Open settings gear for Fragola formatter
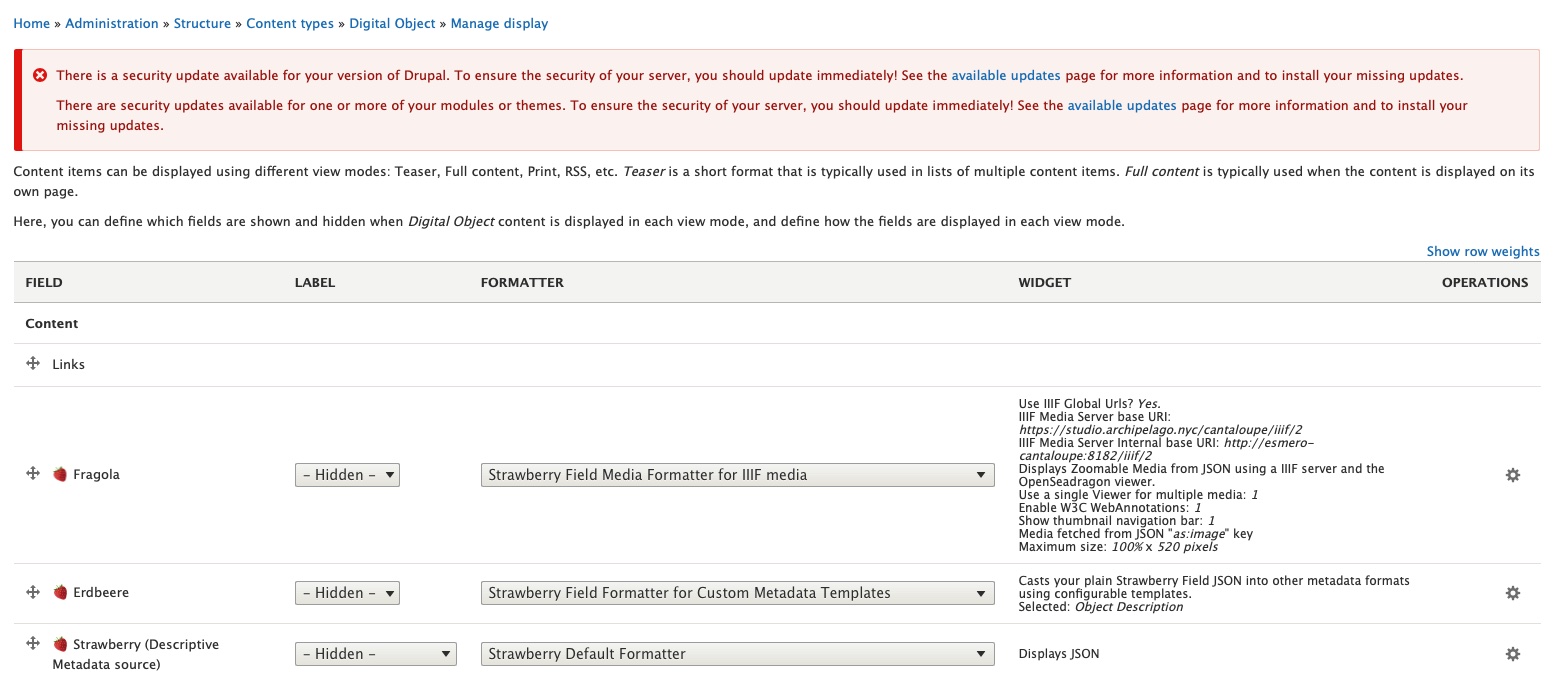 tap(1512, 475)
